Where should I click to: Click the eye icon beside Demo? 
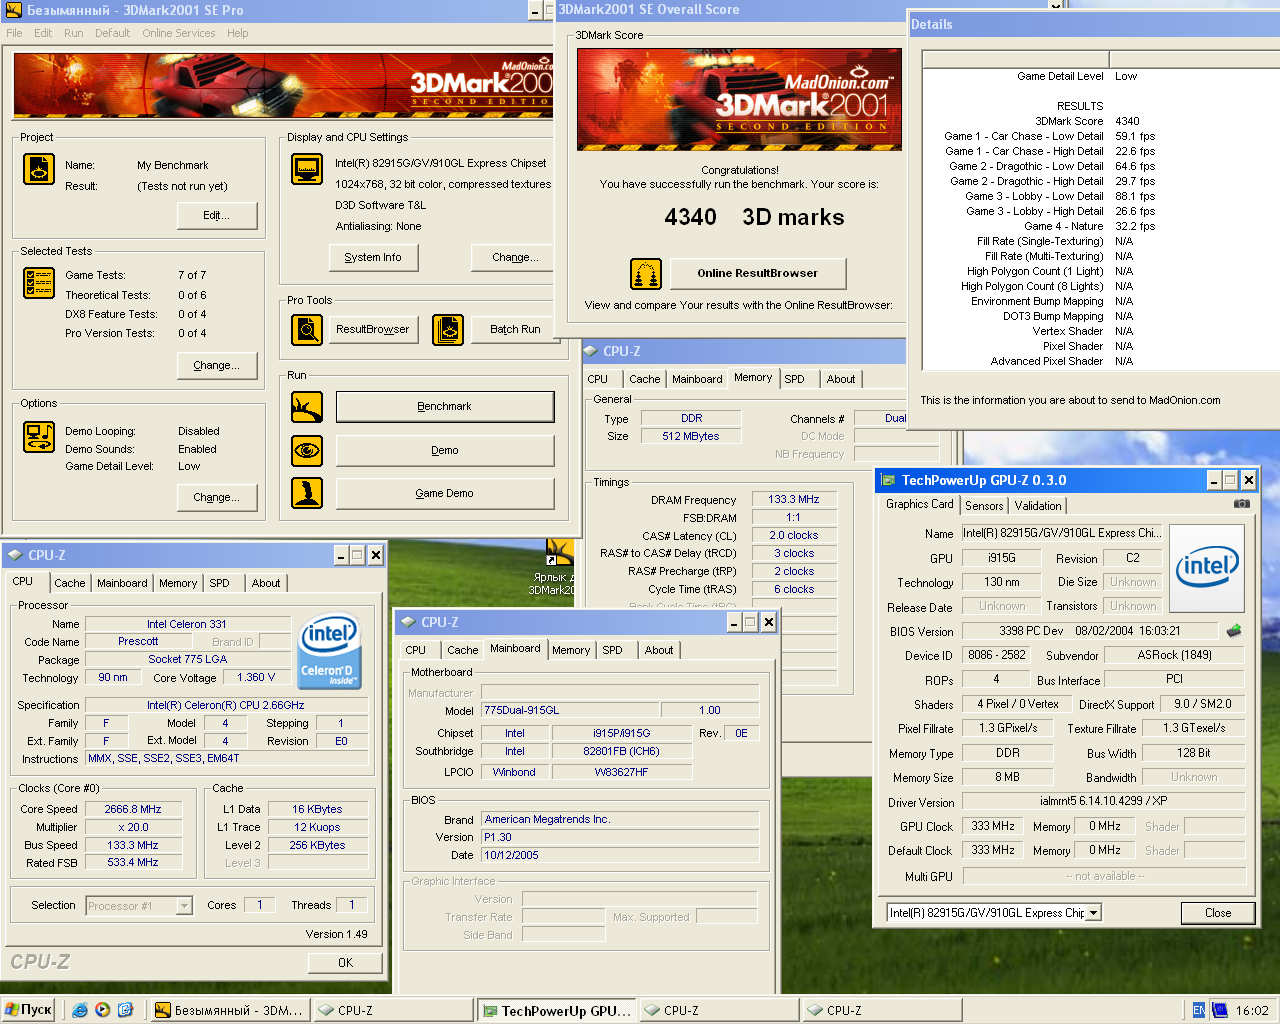pos(307,451)
